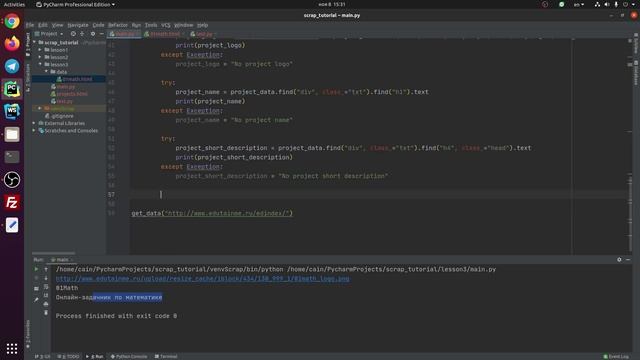This screenshot has height=360, width=640.
Task: Open WebStorm from the dock
Action: pos(12,111)
